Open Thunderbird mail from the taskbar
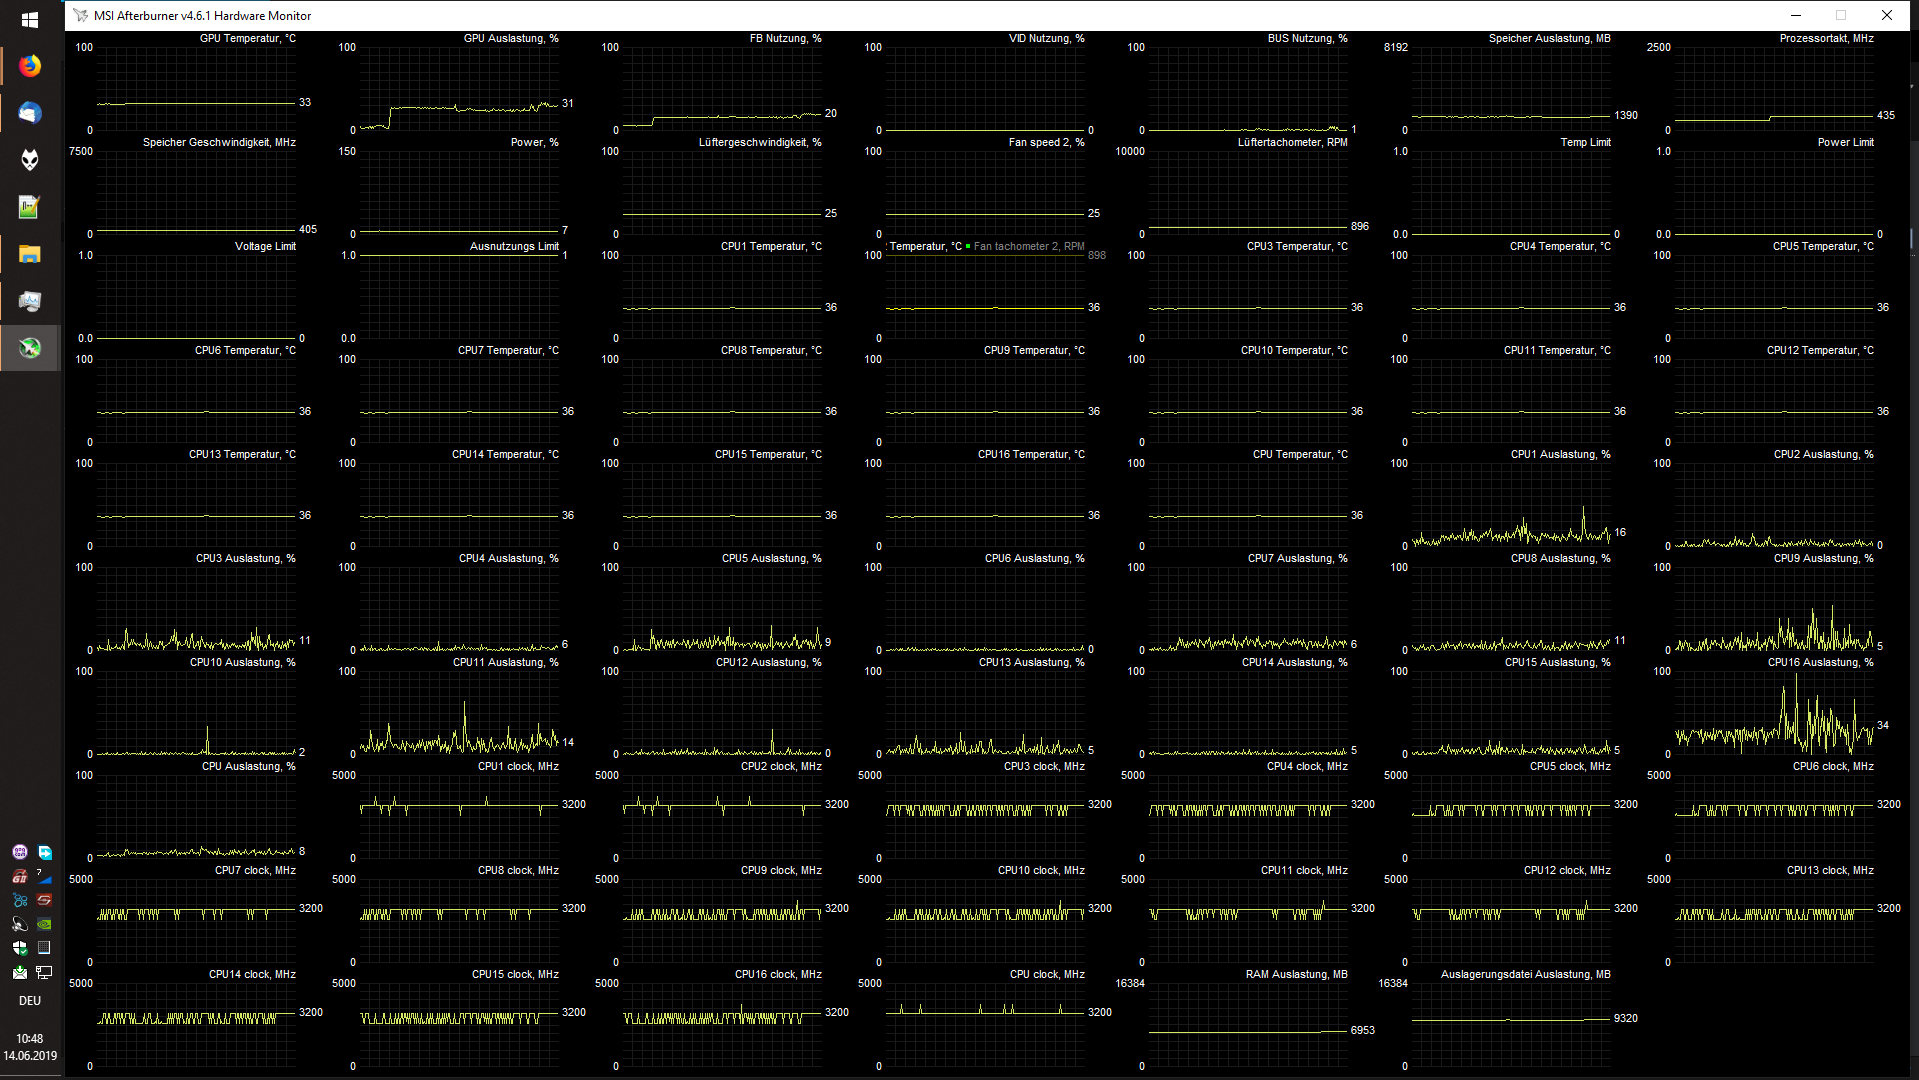This screenshot has height=1080, width=1919. tap(30, 113)
